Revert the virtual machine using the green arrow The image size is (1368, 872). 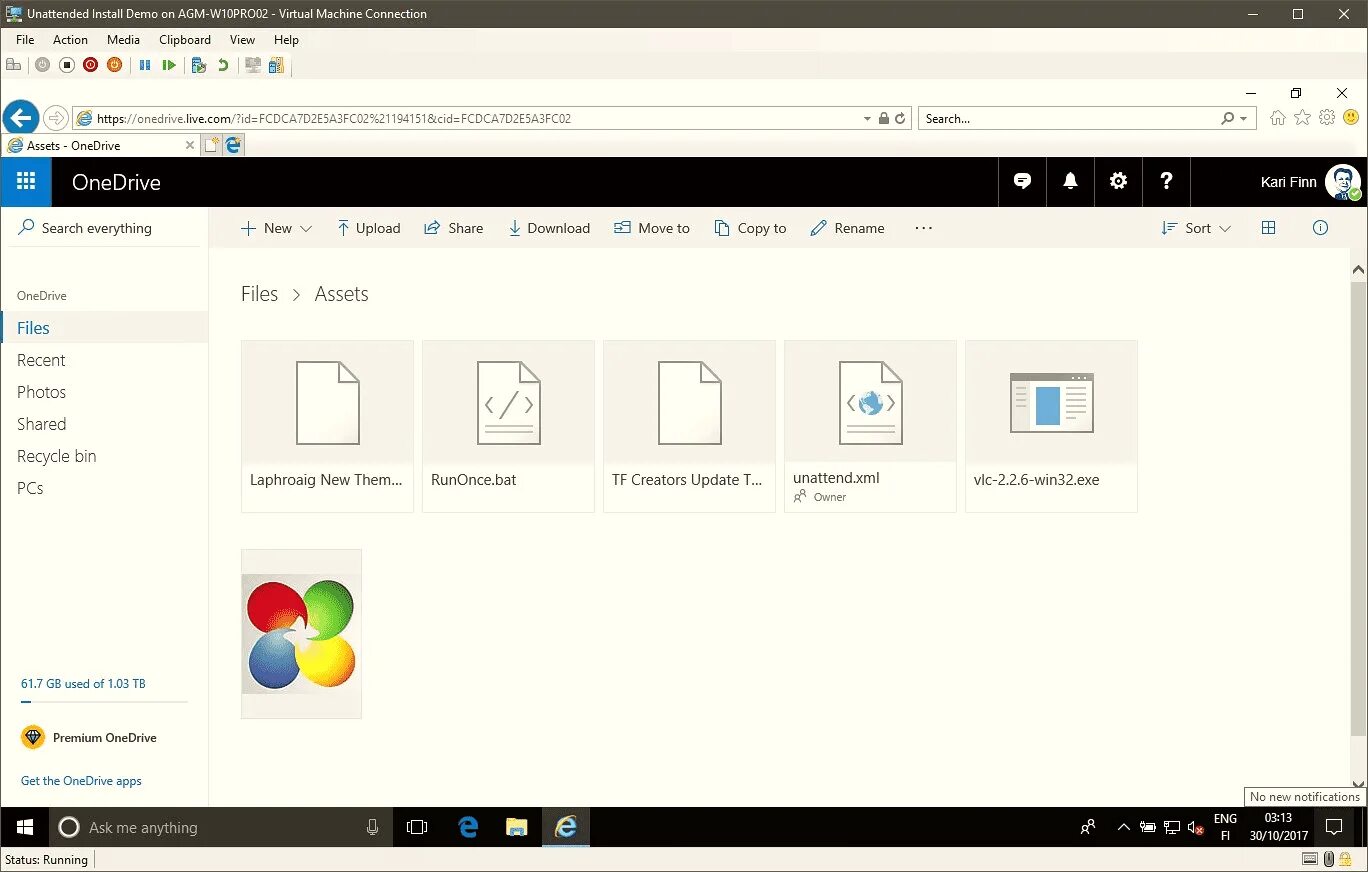222,64
